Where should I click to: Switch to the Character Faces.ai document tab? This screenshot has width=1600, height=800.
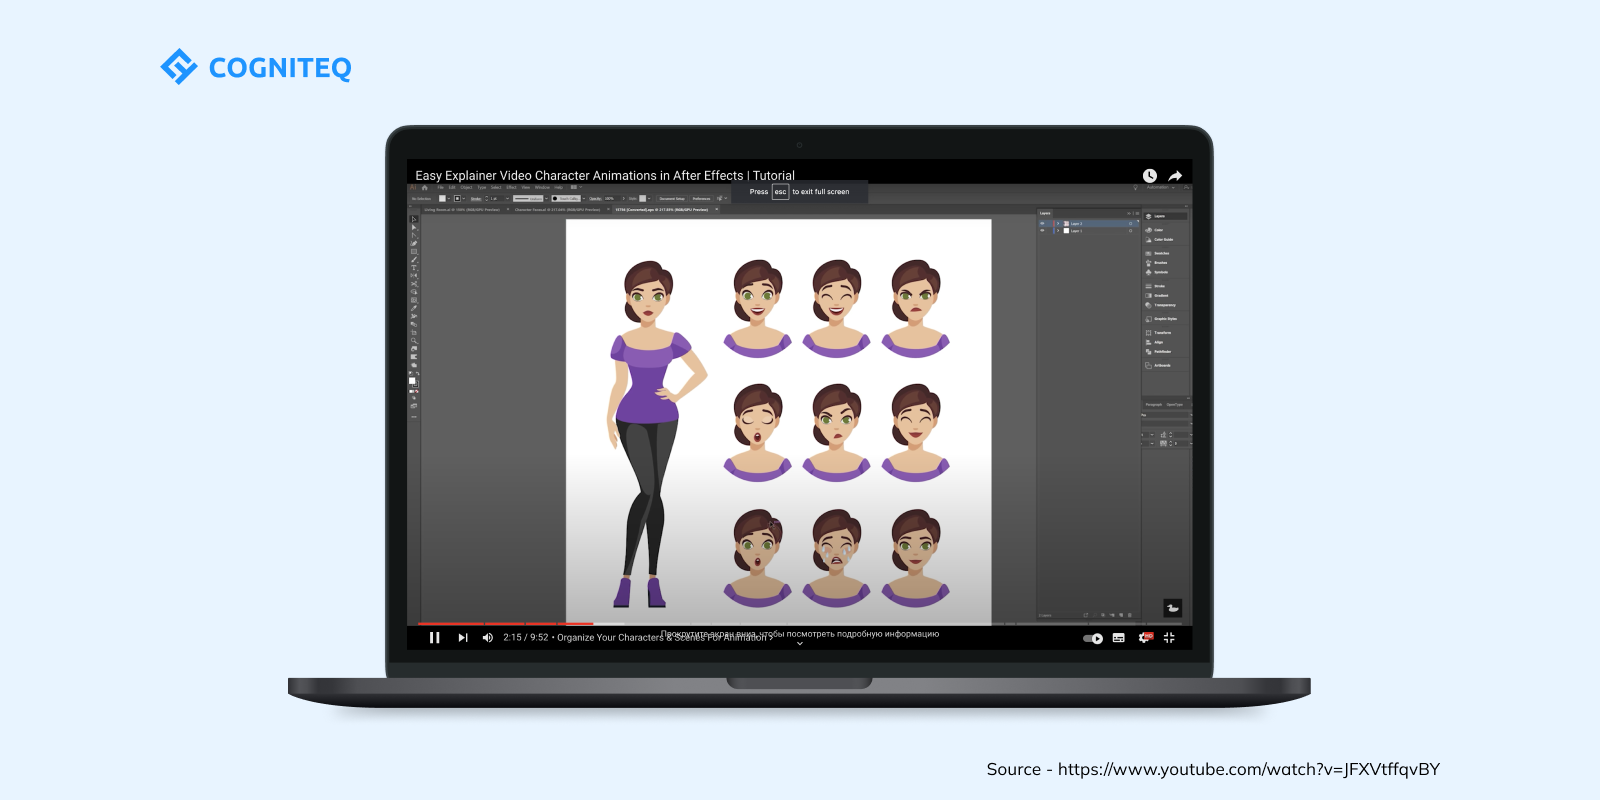(557, 209)
